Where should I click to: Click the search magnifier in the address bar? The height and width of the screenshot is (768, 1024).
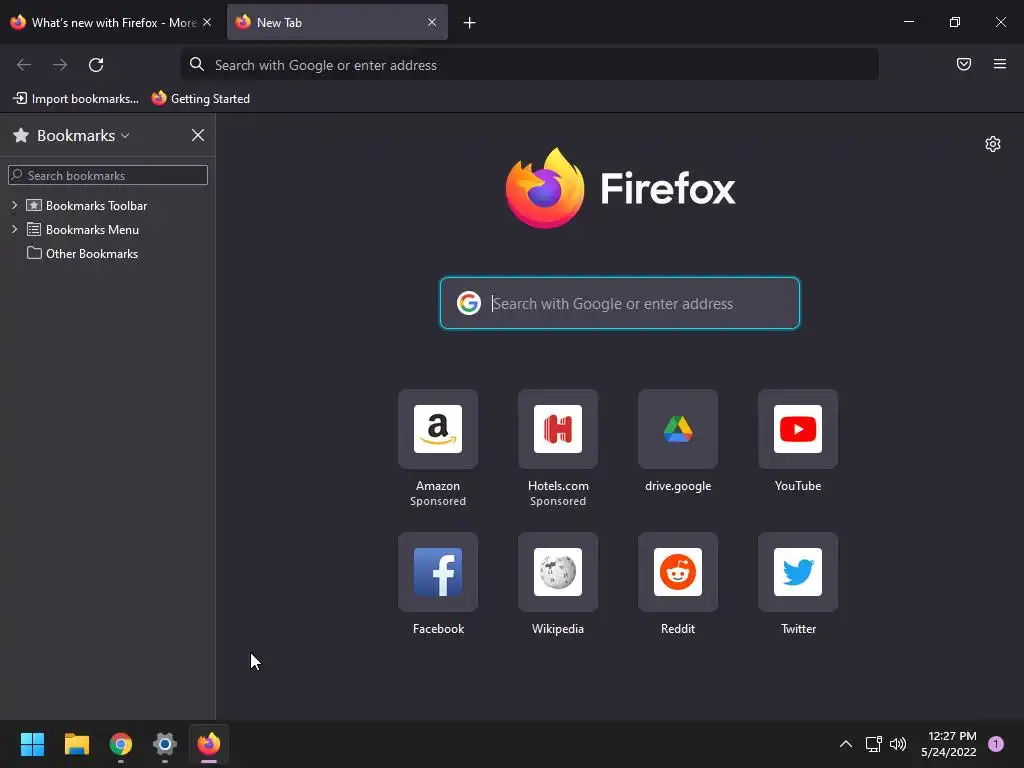[197, 64]
